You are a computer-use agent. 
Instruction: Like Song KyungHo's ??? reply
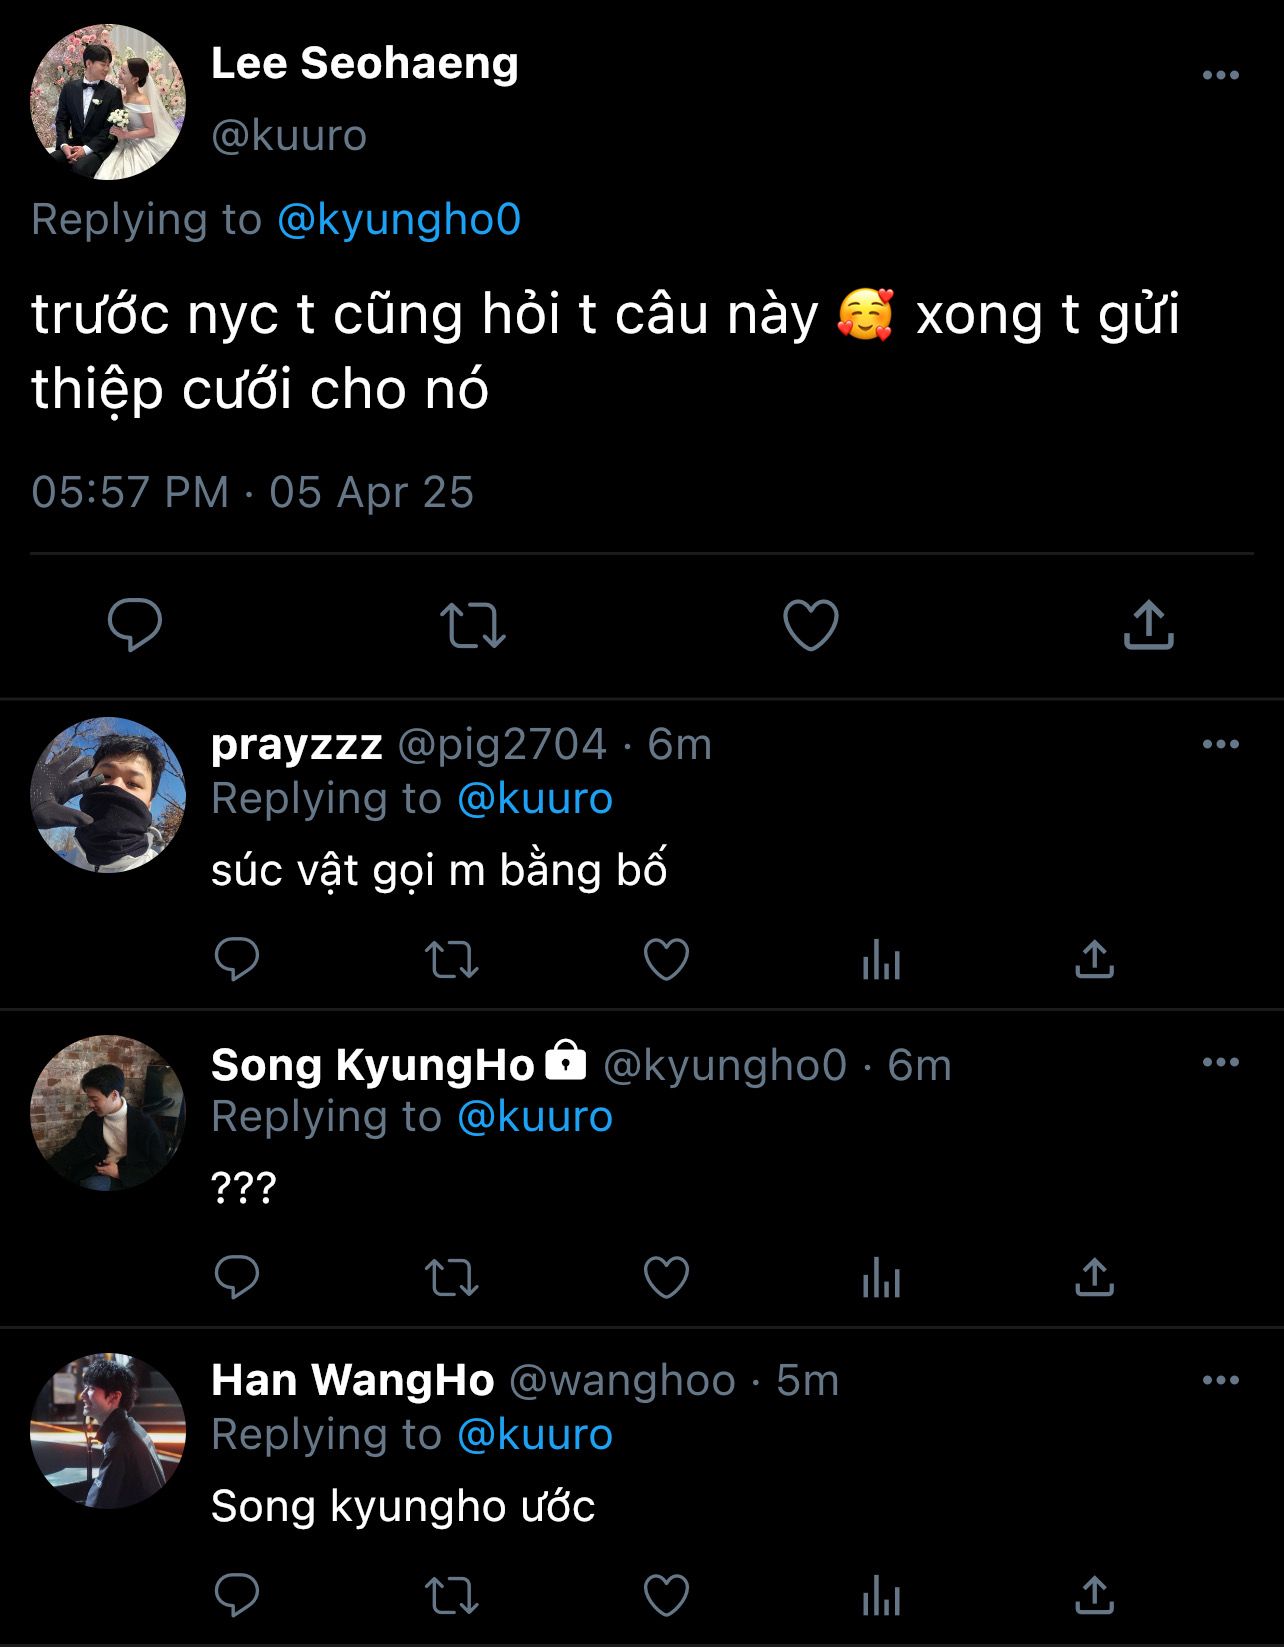coord(666,1278)
